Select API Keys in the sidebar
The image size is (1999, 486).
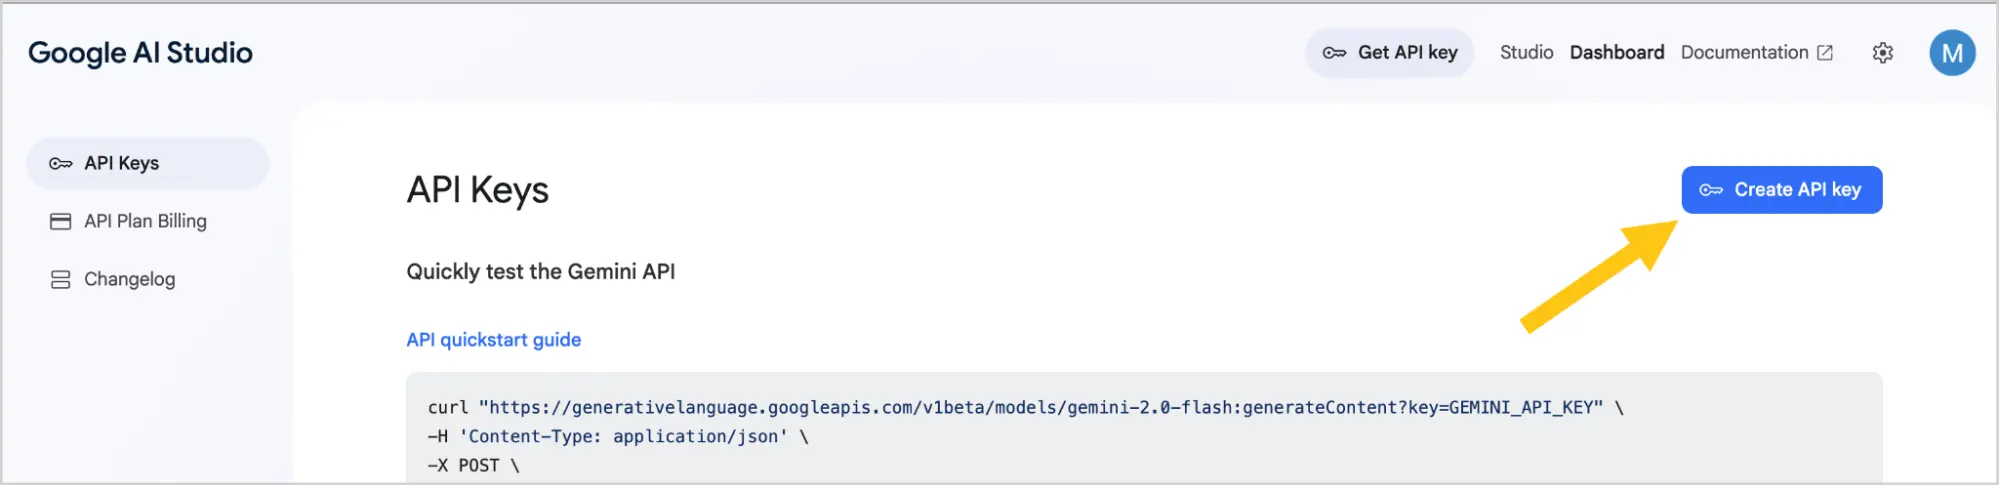[148, 164]
